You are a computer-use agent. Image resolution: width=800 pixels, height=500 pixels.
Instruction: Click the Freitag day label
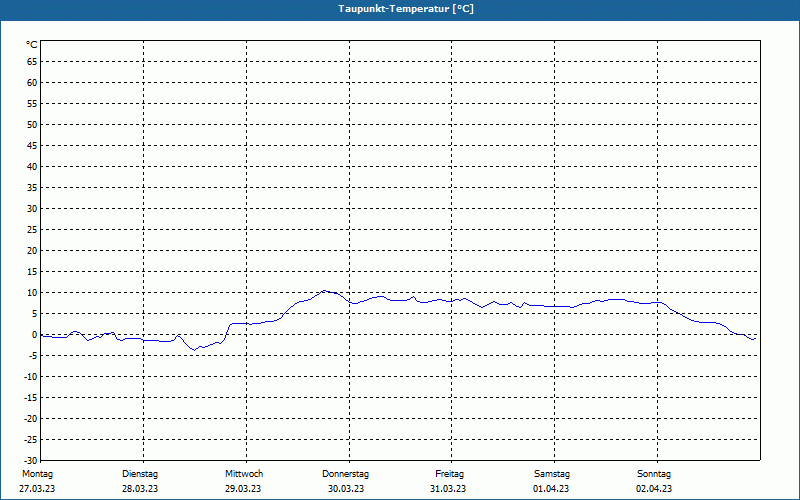pyautogui.click(x=449, y=474)
